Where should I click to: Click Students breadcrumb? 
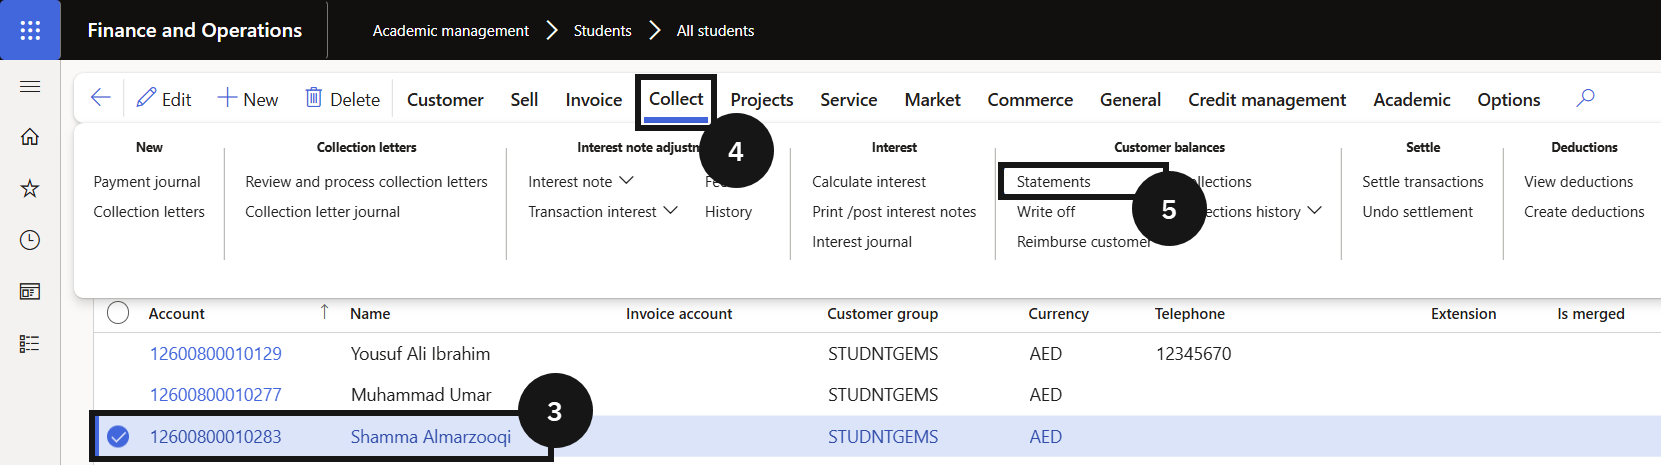click(602, 31)
